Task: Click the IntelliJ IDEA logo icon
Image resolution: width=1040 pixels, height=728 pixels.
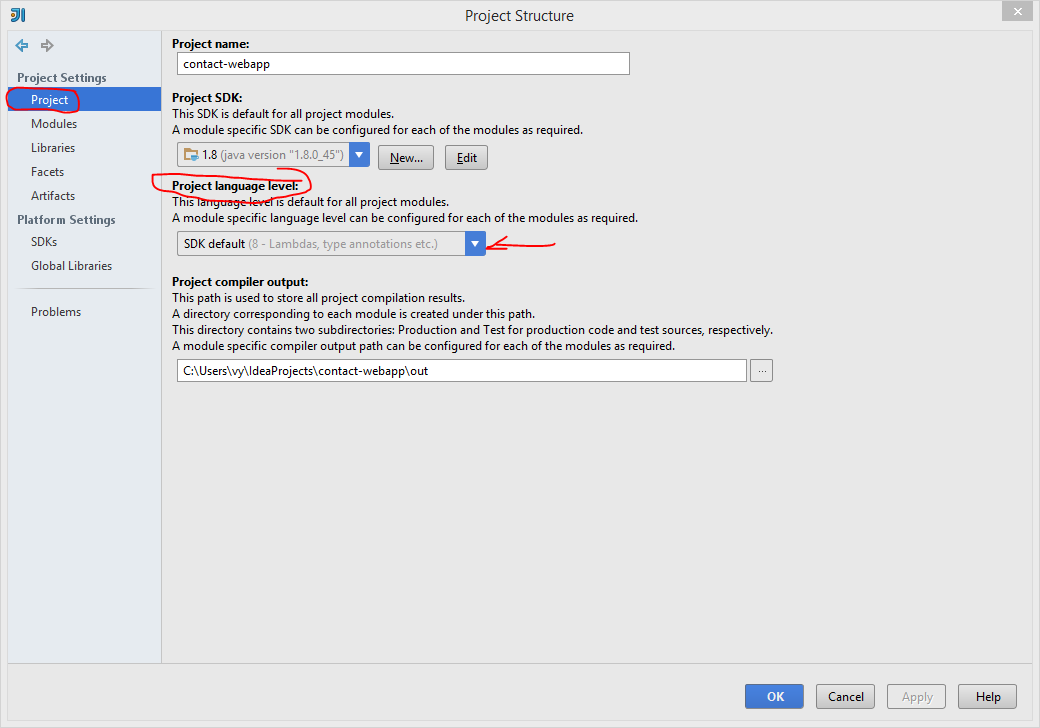Action: click(18, 15)
